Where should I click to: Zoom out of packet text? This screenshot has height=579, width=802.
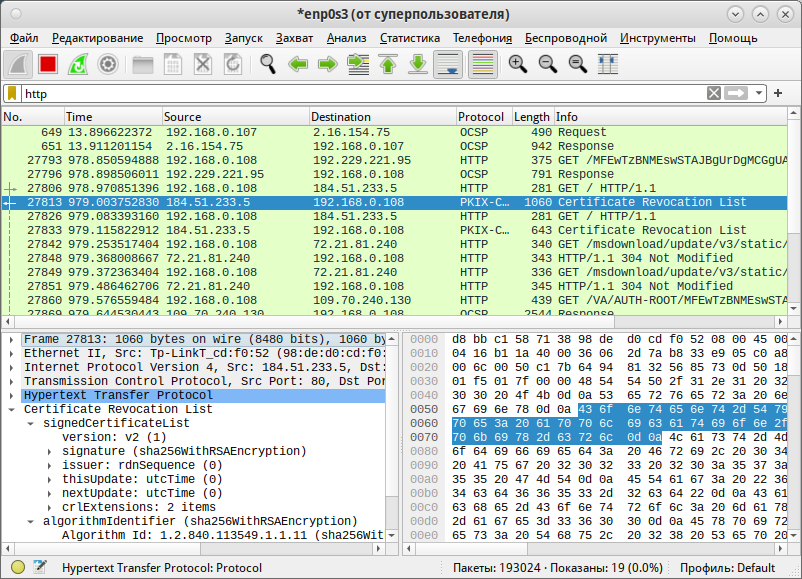(x=548, y=64)
